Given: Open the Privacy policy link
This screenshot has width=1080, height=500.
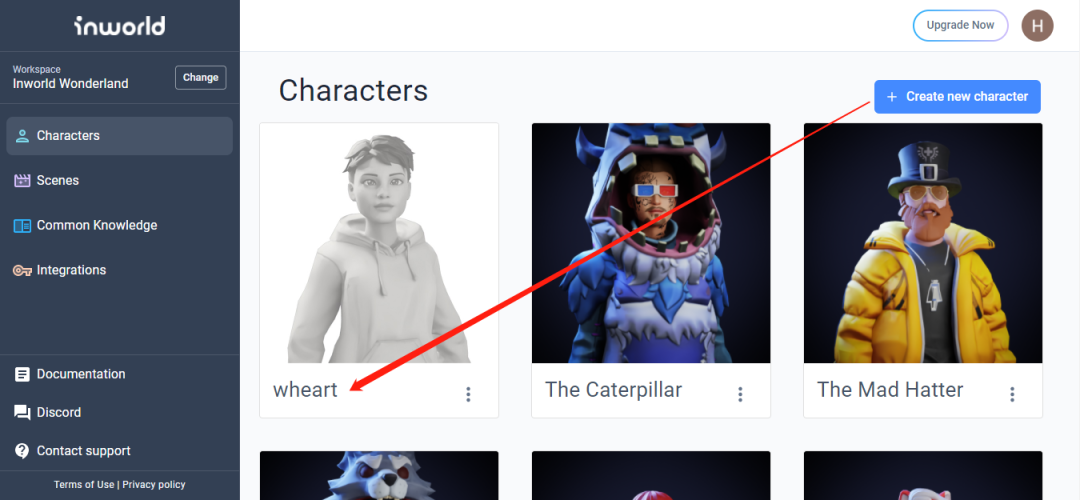Looking at the screenshot, I should 154,485.
